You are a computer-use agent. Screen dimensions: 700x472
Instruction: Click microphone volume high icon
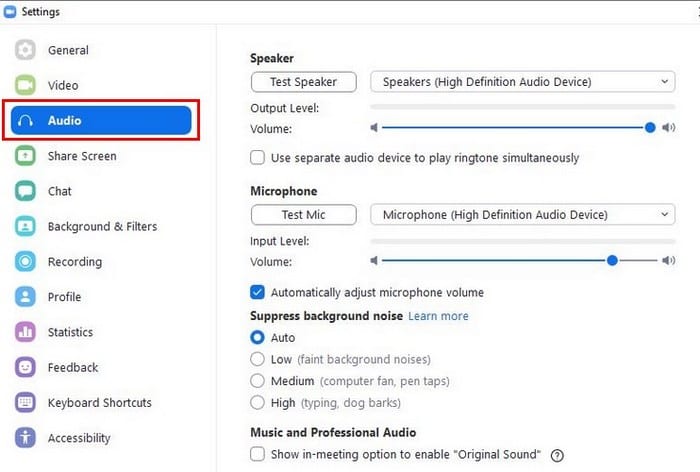[668, 260]
